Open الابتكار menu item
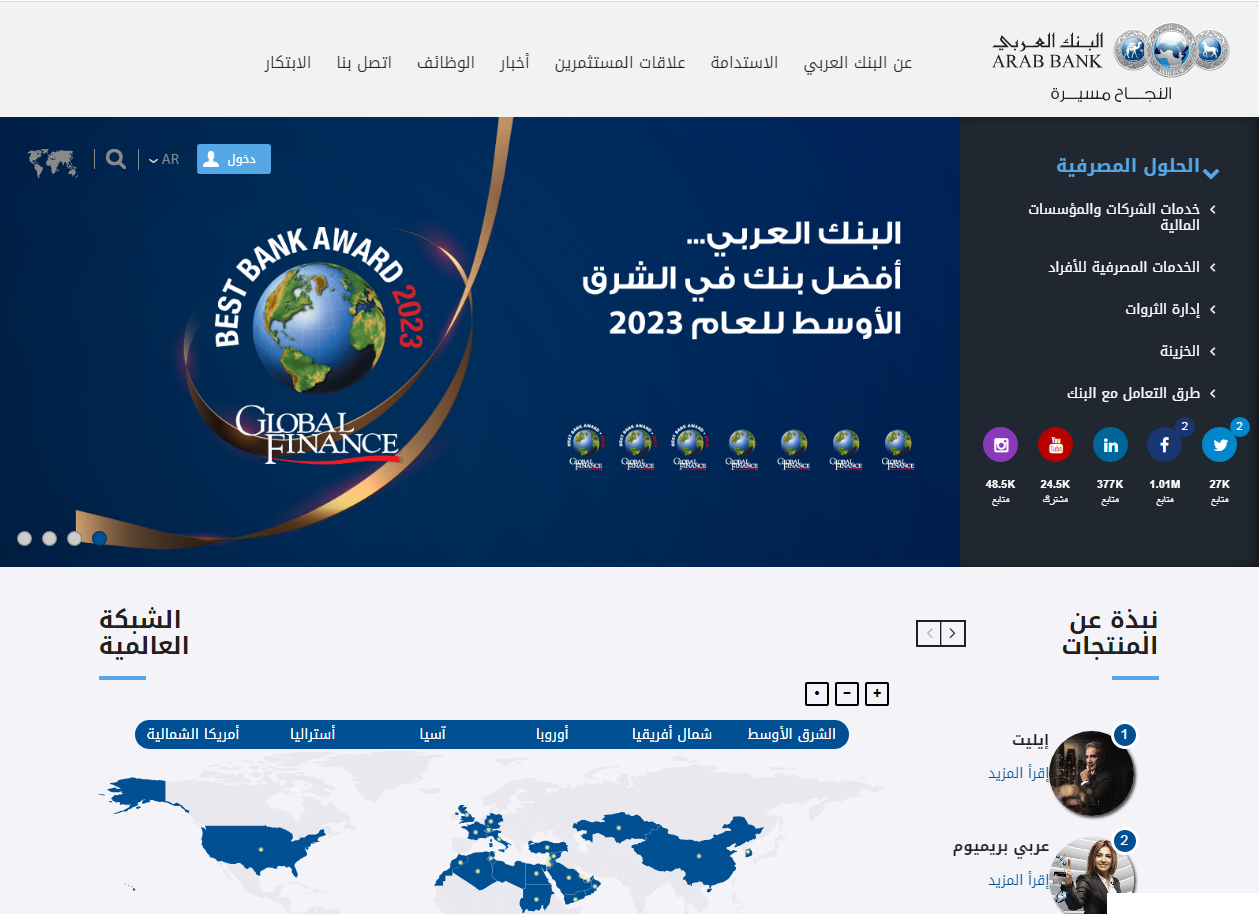 [x=288, y=63]
